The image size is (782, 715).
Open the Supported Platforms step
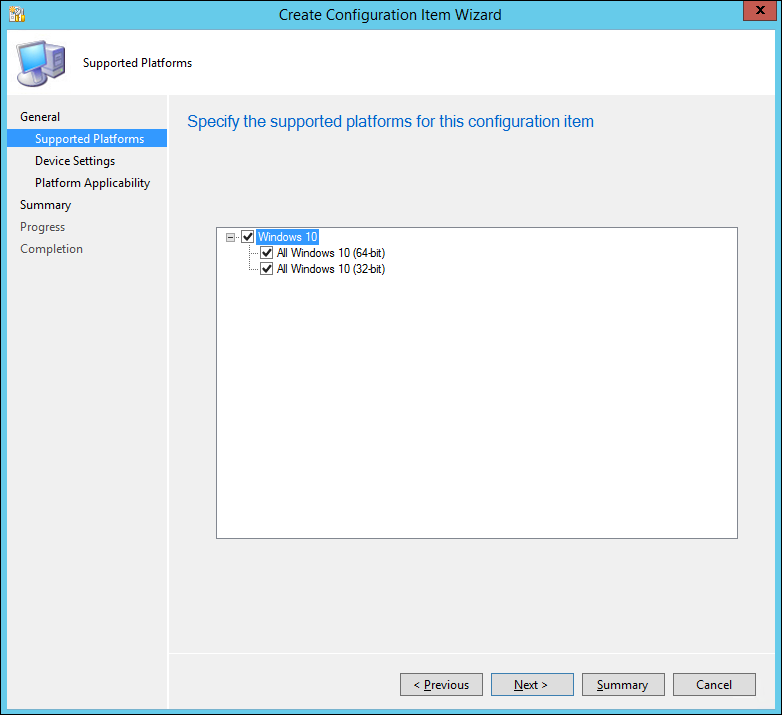(x=87, y=139)
